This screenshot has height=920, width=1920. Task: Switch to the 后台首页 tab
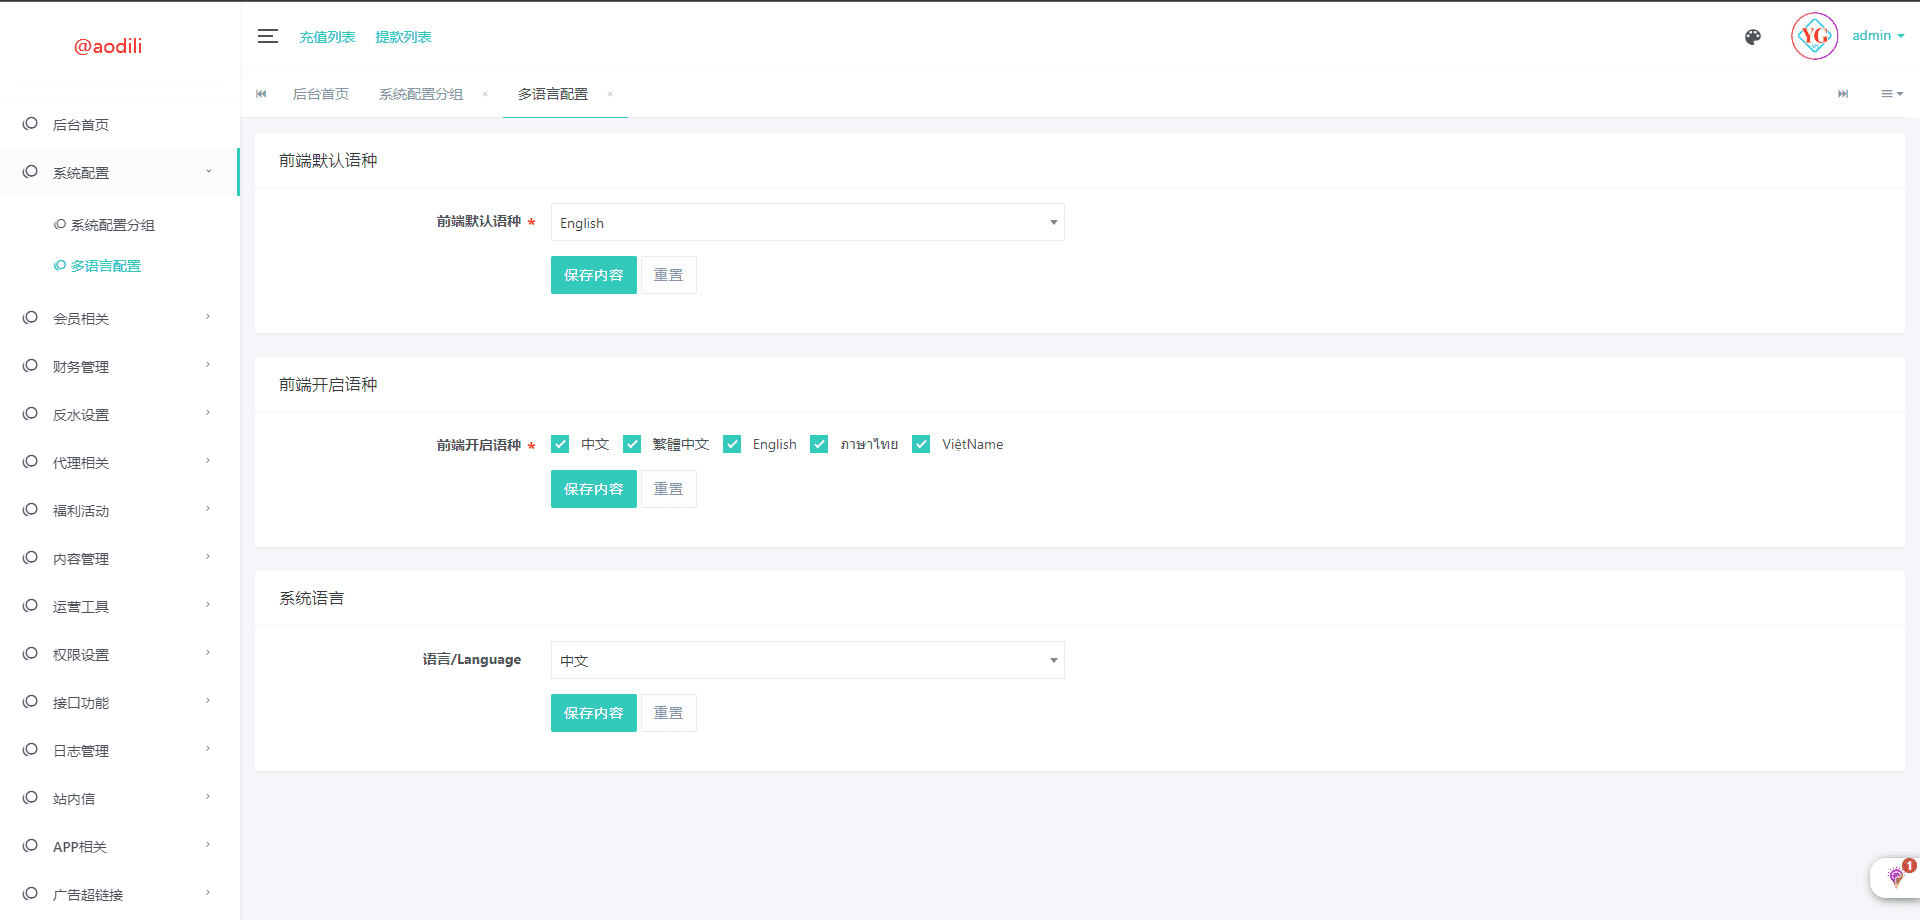tap(321, 94)
